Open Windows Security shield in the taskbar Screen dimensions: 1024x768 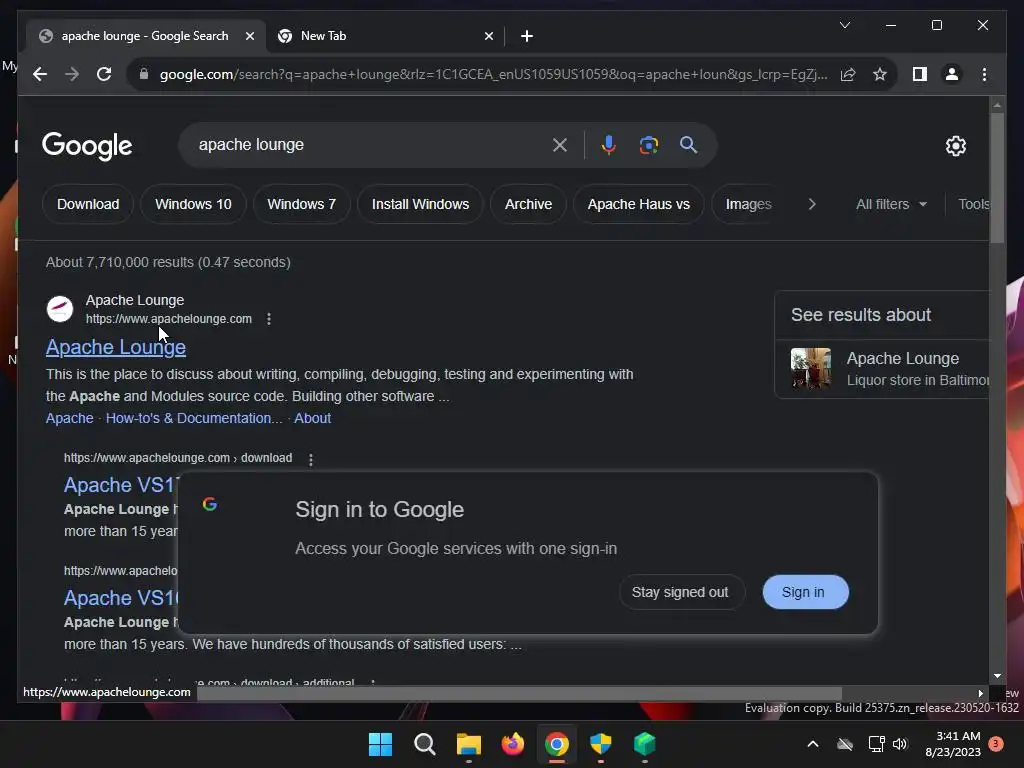click(x=600, y=744)
